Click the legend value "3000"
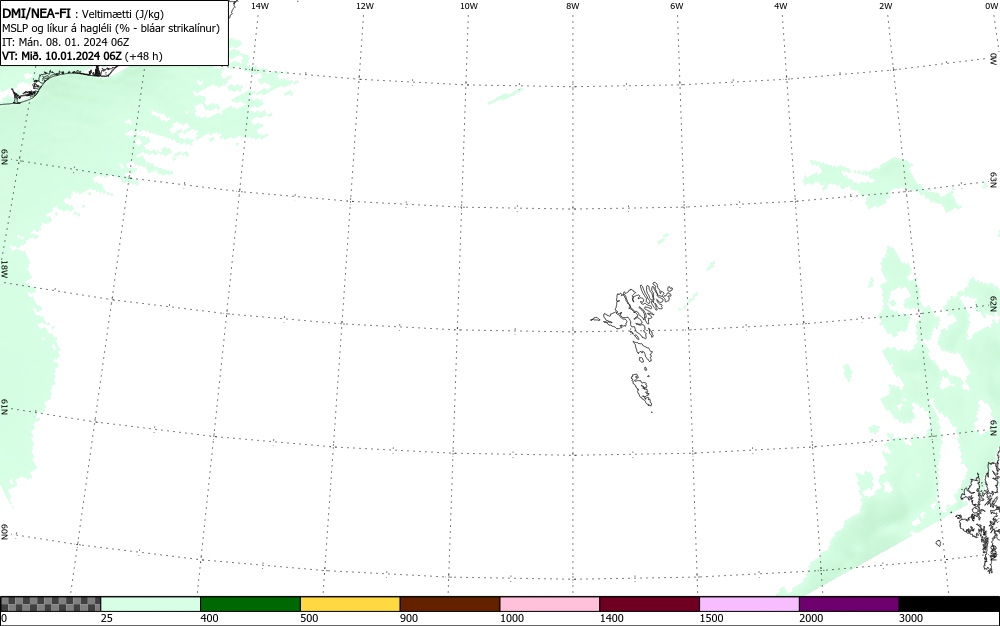The height and width of the screenshot is (626, 1000). pyautogui.click(x=911, y=618)
